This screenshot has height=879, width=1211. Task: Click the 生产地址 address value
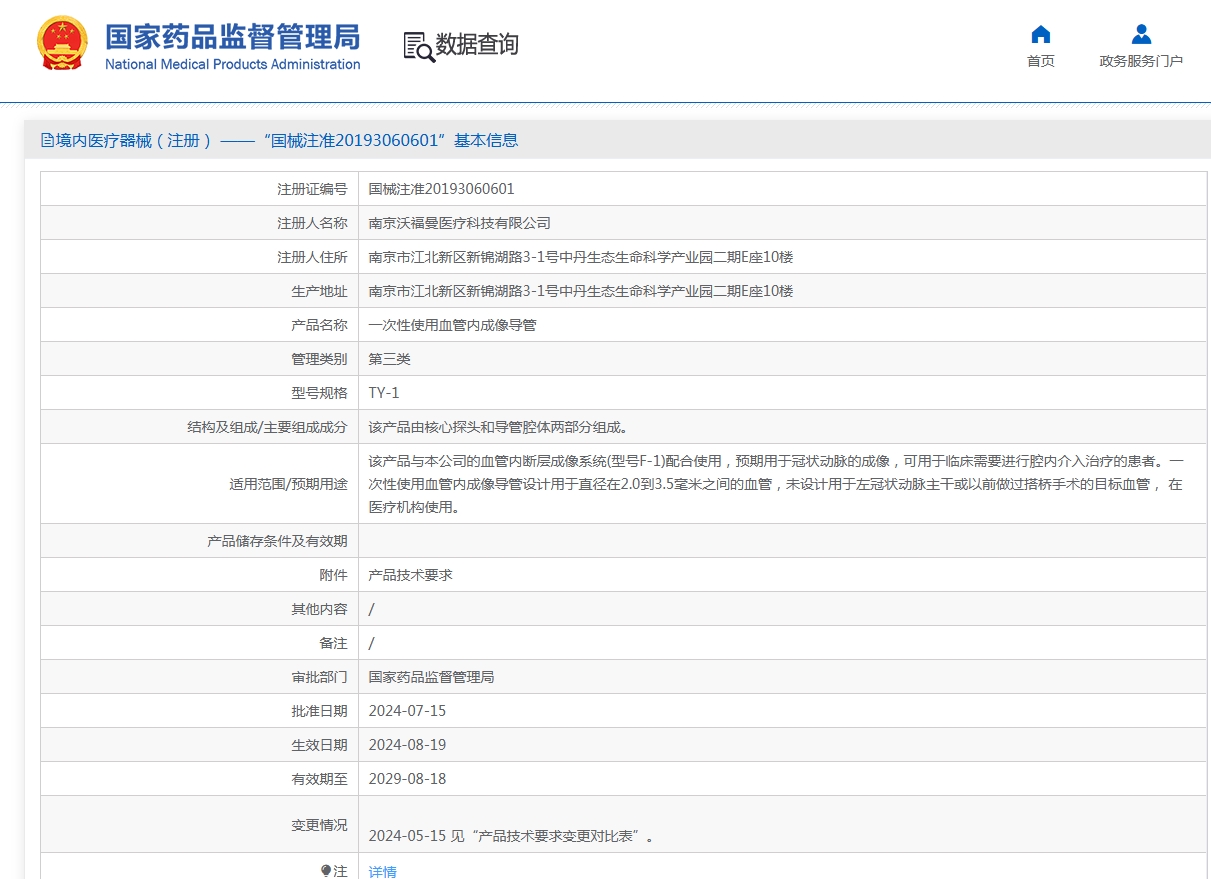coord(581,291)
